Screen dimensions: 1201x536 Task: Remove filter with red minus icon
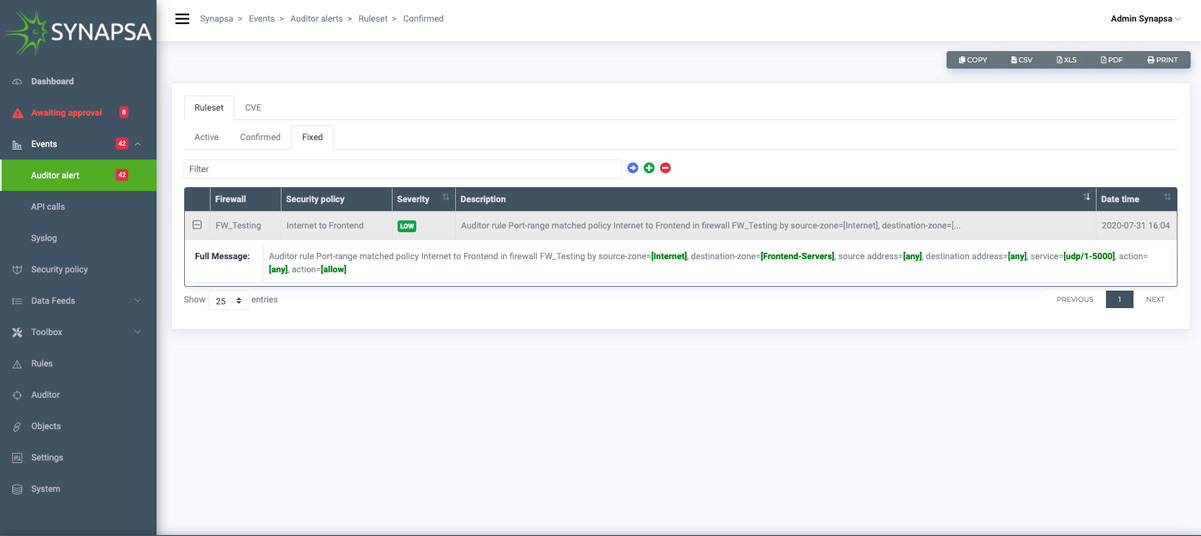click(665, 168)
